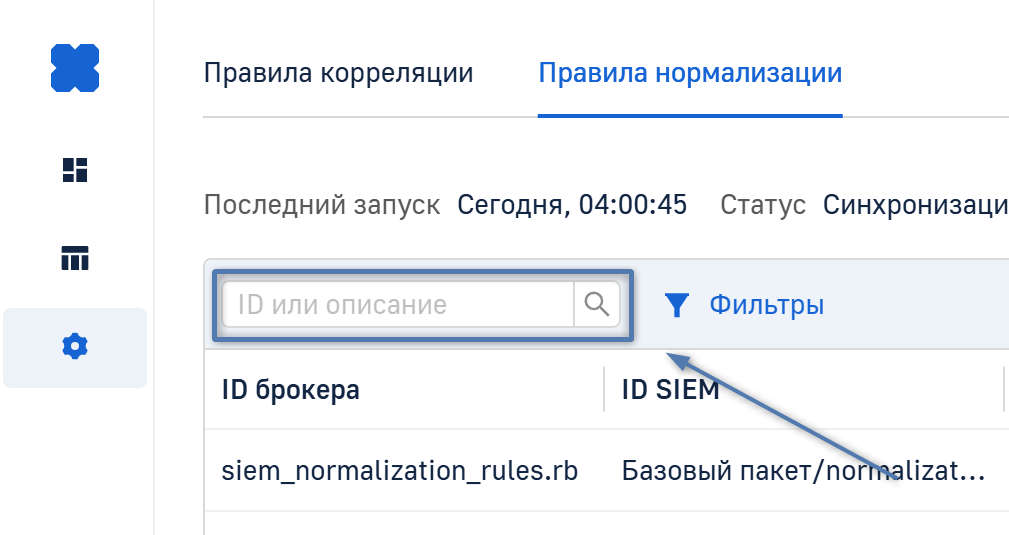Click the 'Базовый пакет/normalizat...' cell
Image resolution: width=1009 pixels, height=535 pixels.
(x=803, y=471)
